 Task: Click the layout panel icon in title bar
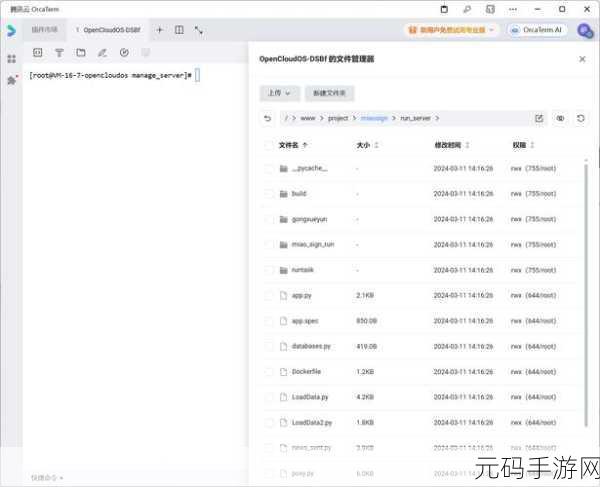pos(490,9)
